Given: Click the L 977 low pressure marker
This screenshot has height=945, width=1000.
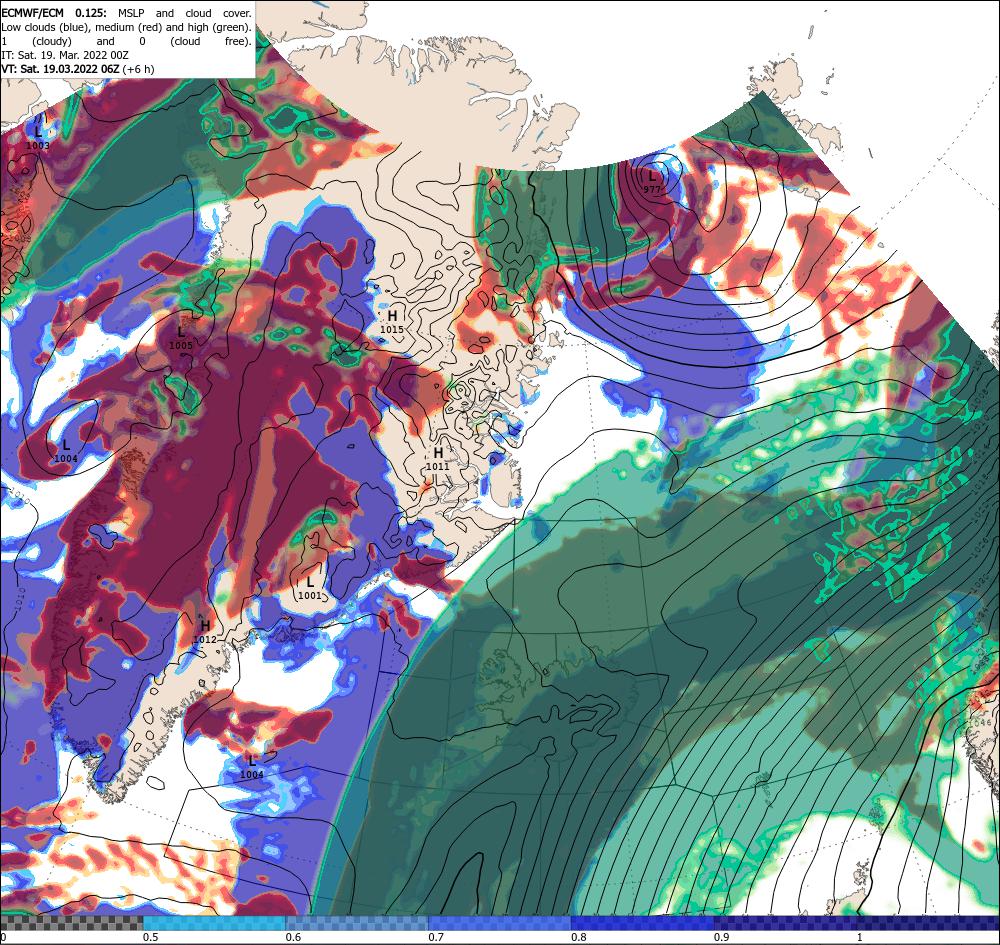Looking at the screenshot, I should coord(651,181).
